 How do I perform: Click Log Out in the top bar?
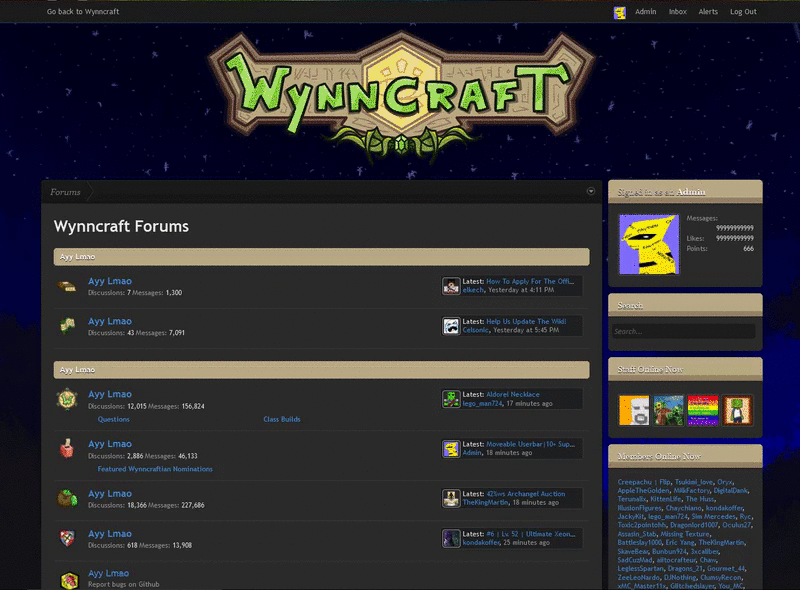tap(743, 12)
